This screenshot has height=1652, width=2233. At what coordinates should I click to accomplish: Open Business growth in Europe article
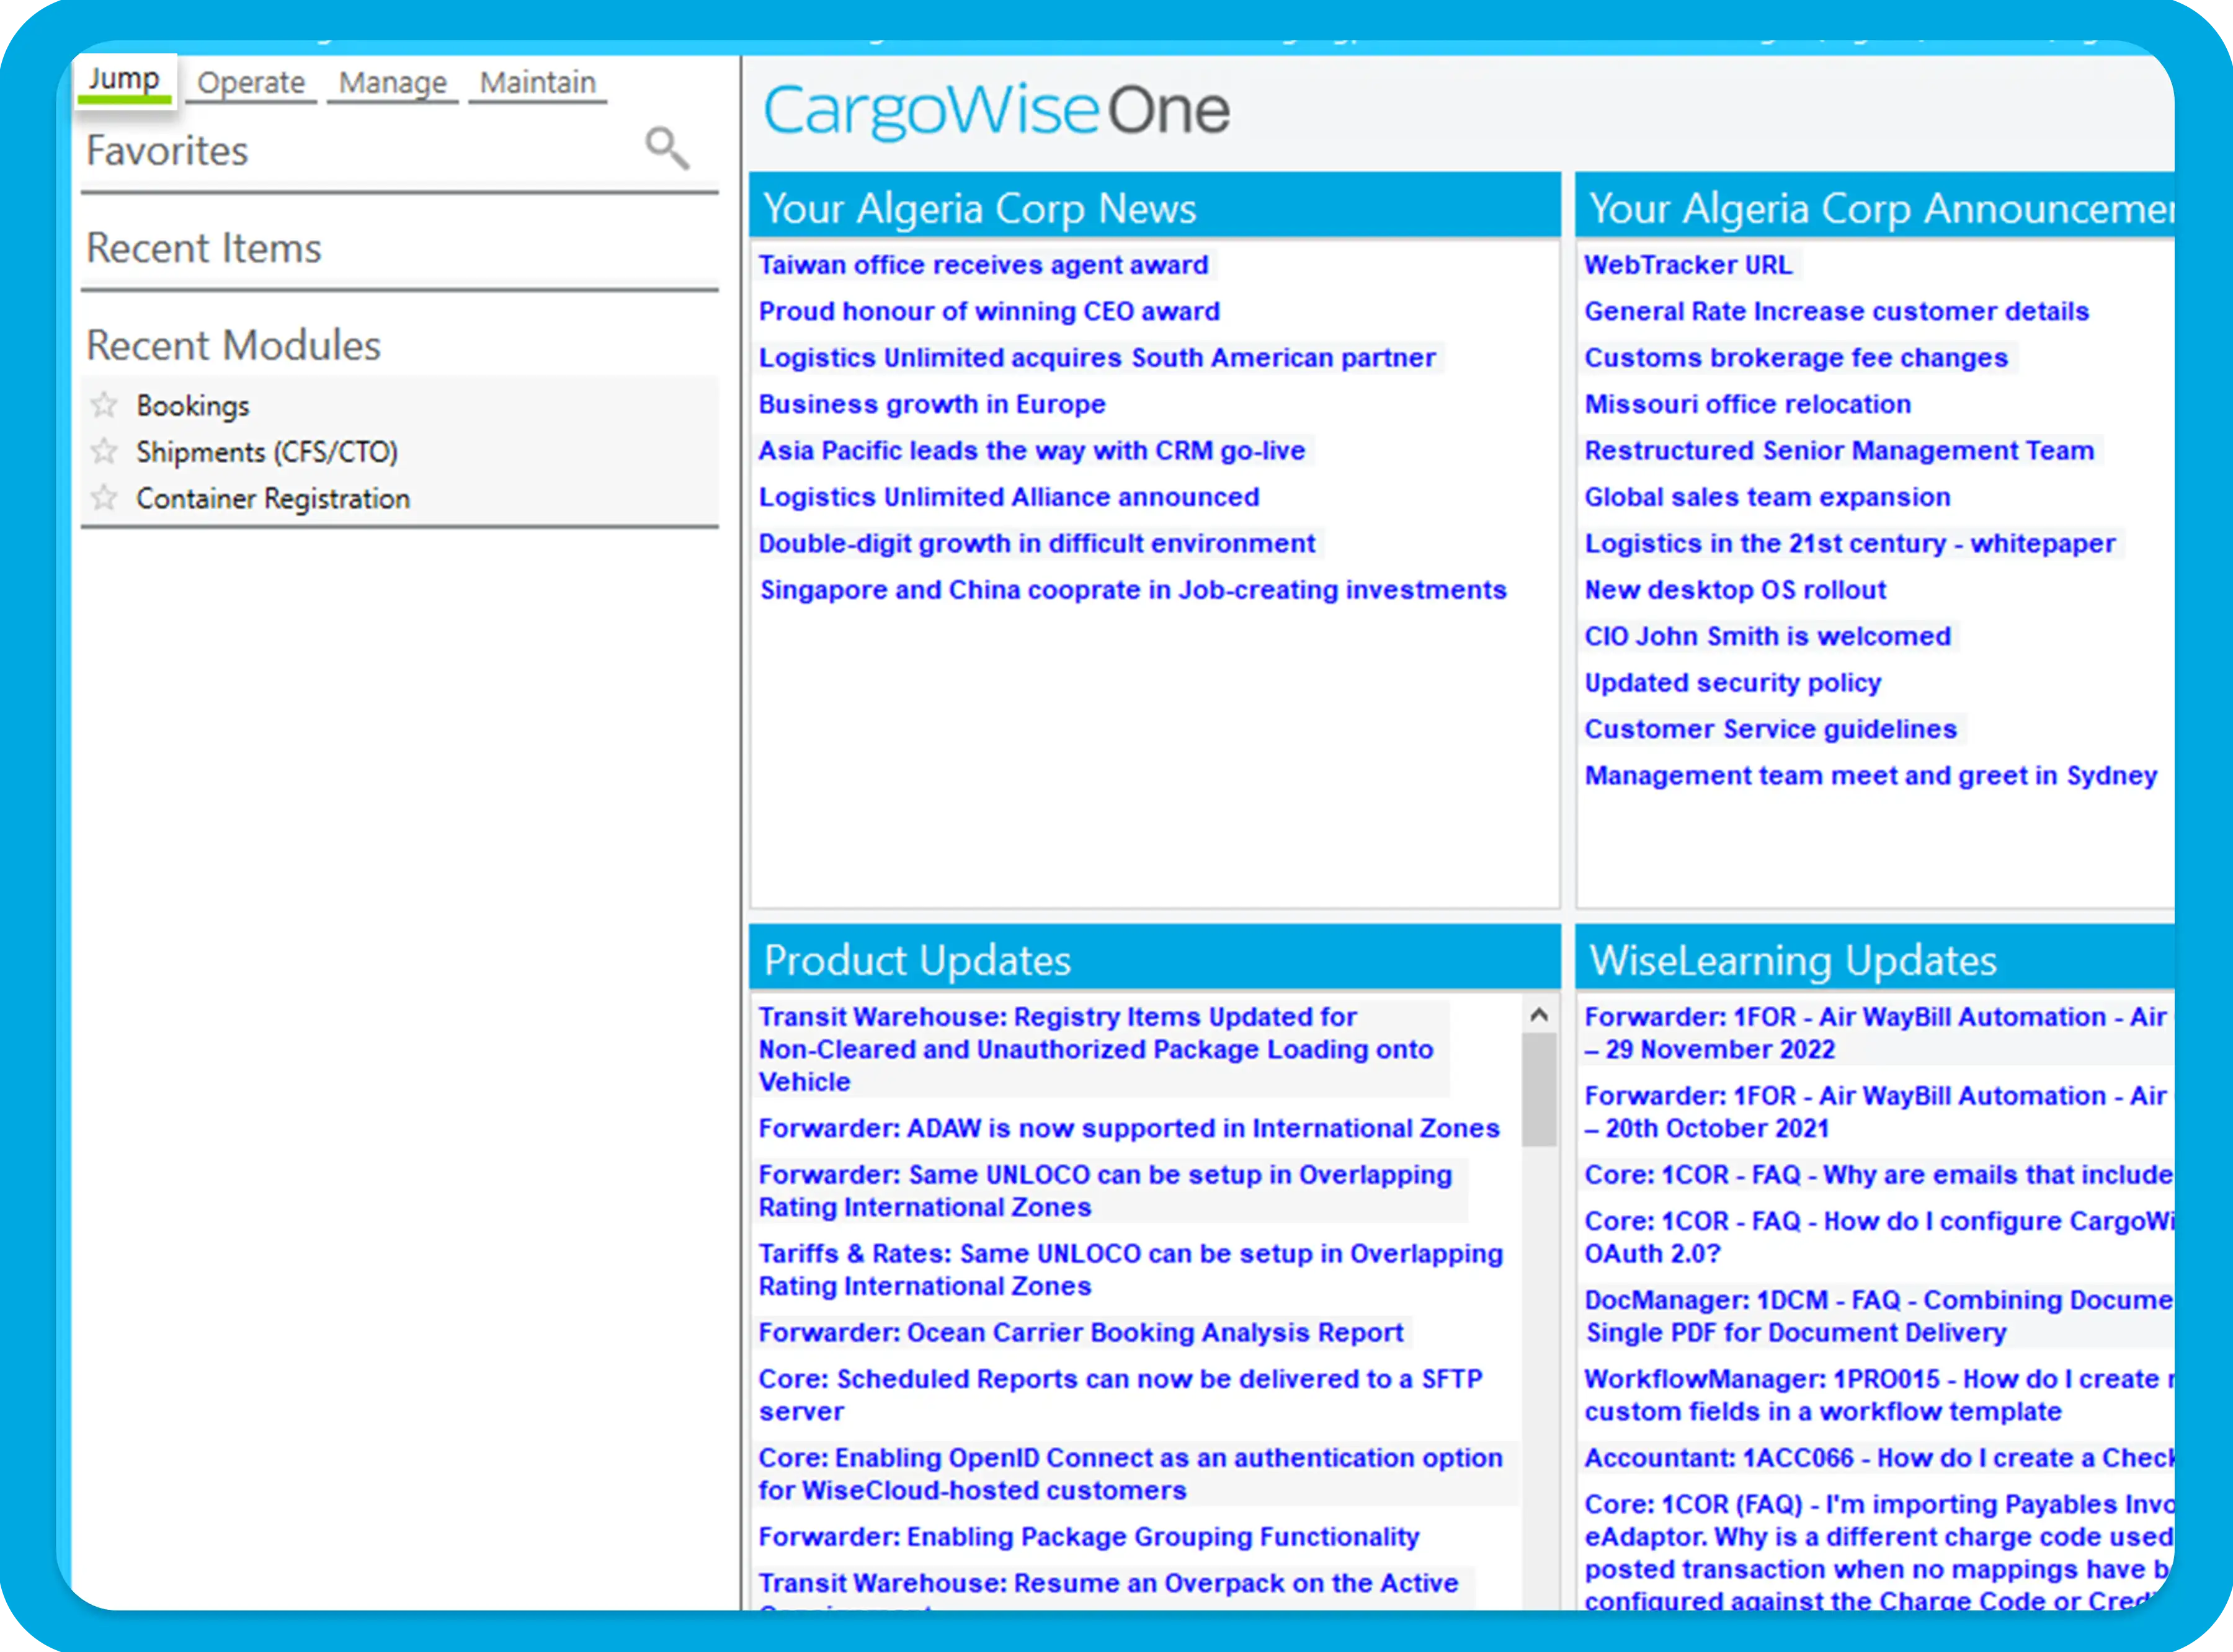coord(931,404)
